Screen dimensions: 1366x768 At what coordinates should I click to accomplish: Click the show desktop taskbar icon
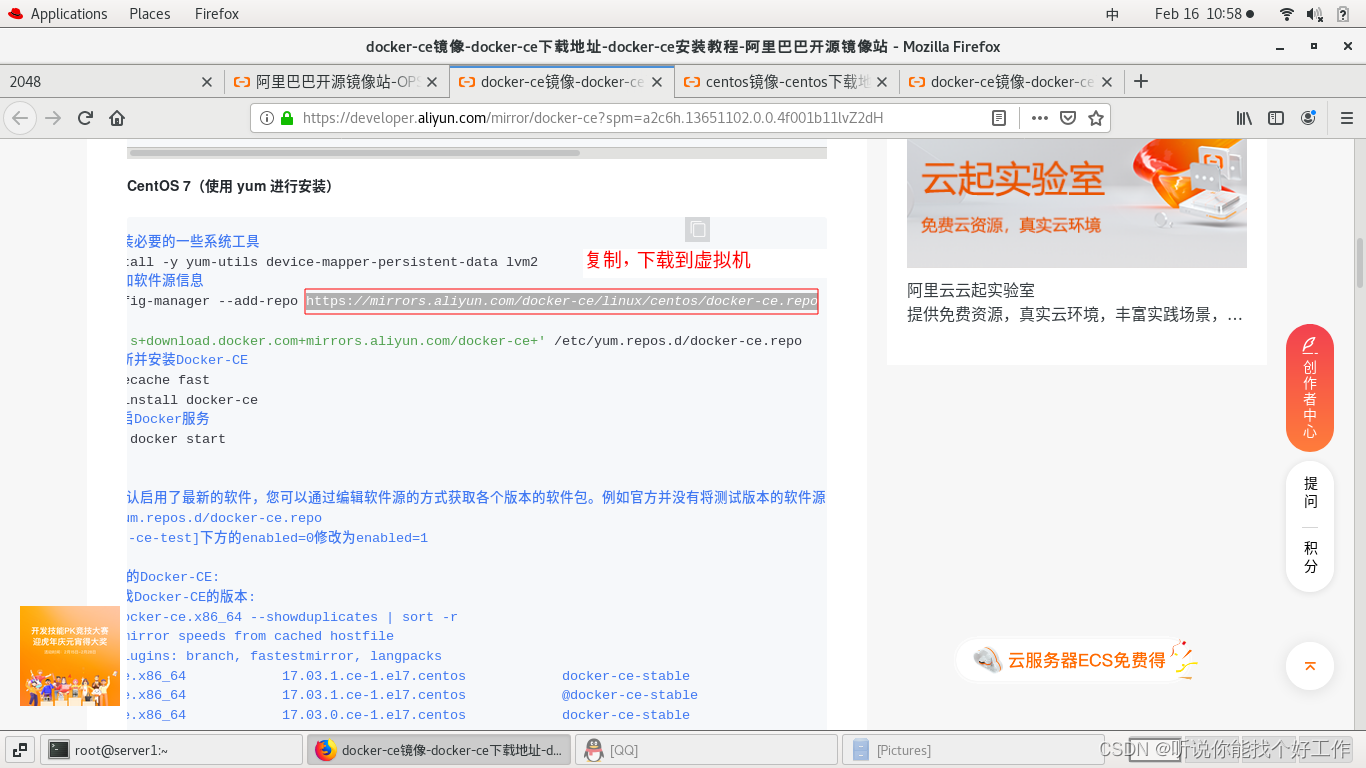click(x=20, y=750)
